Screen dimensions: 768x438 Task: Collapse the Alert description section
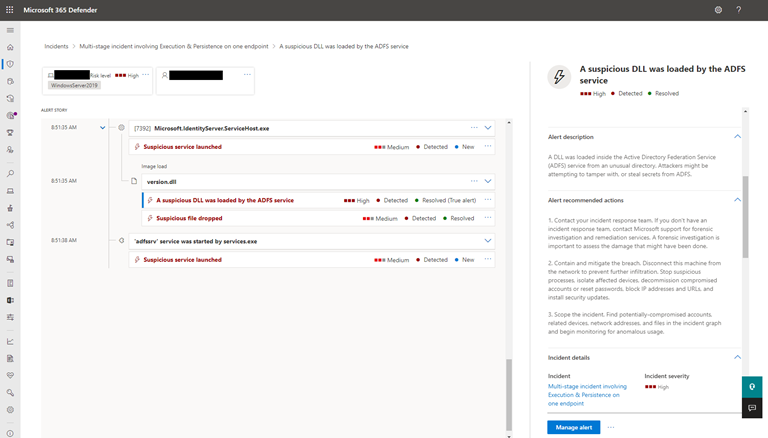pyautogui.click(x=737, y=136)
